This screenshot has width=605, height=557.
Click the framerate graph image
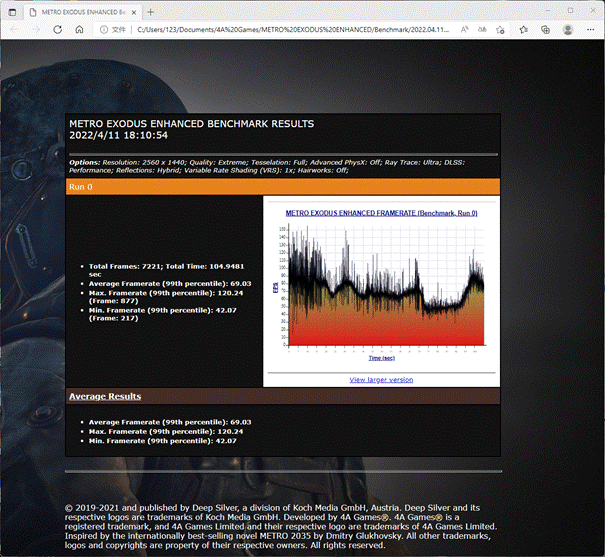pyautogui.click(x=380, y=290)
